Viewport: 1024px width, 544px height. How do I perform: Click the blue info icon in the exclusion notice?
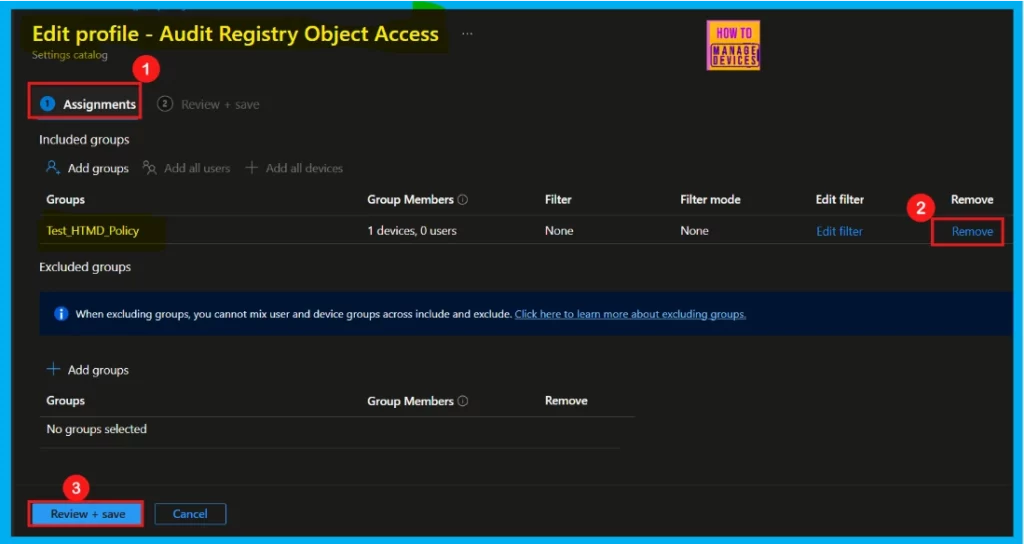[x=61, y=314]
